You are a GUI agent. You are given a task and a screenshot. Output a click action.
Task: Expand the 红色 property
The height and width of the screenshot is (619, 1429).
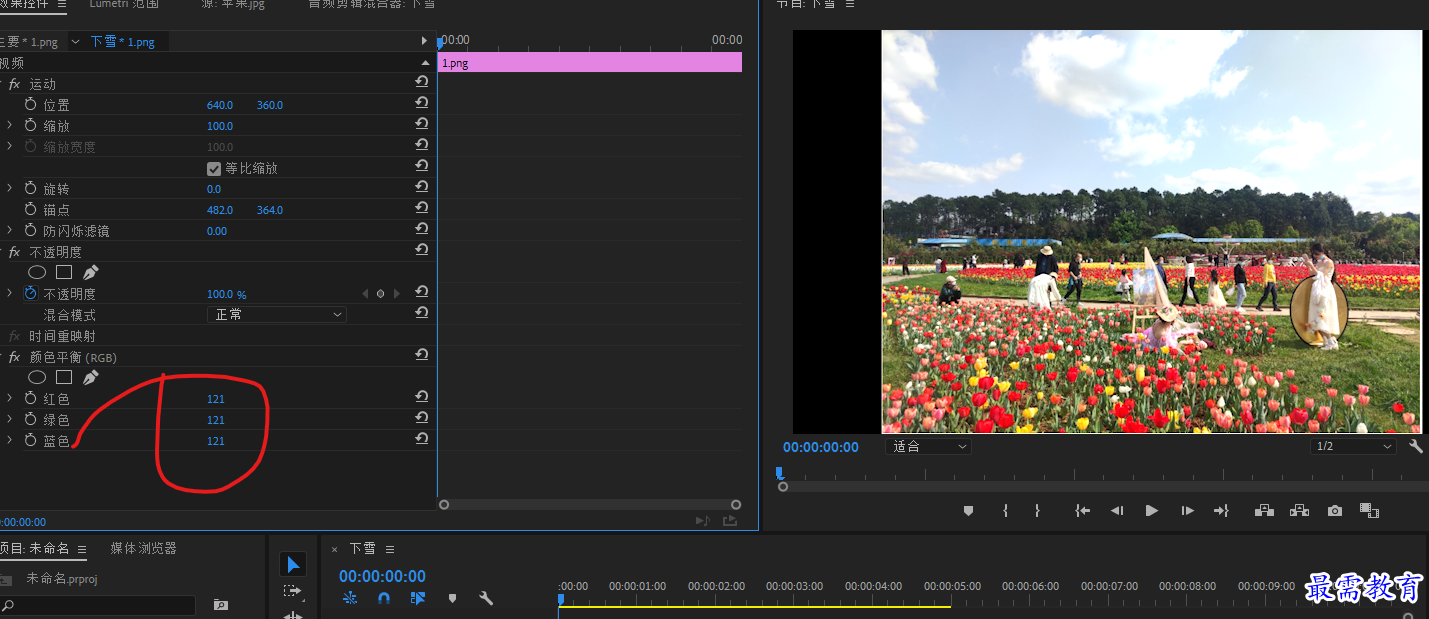pyautogui.click(x=10, y=398)
